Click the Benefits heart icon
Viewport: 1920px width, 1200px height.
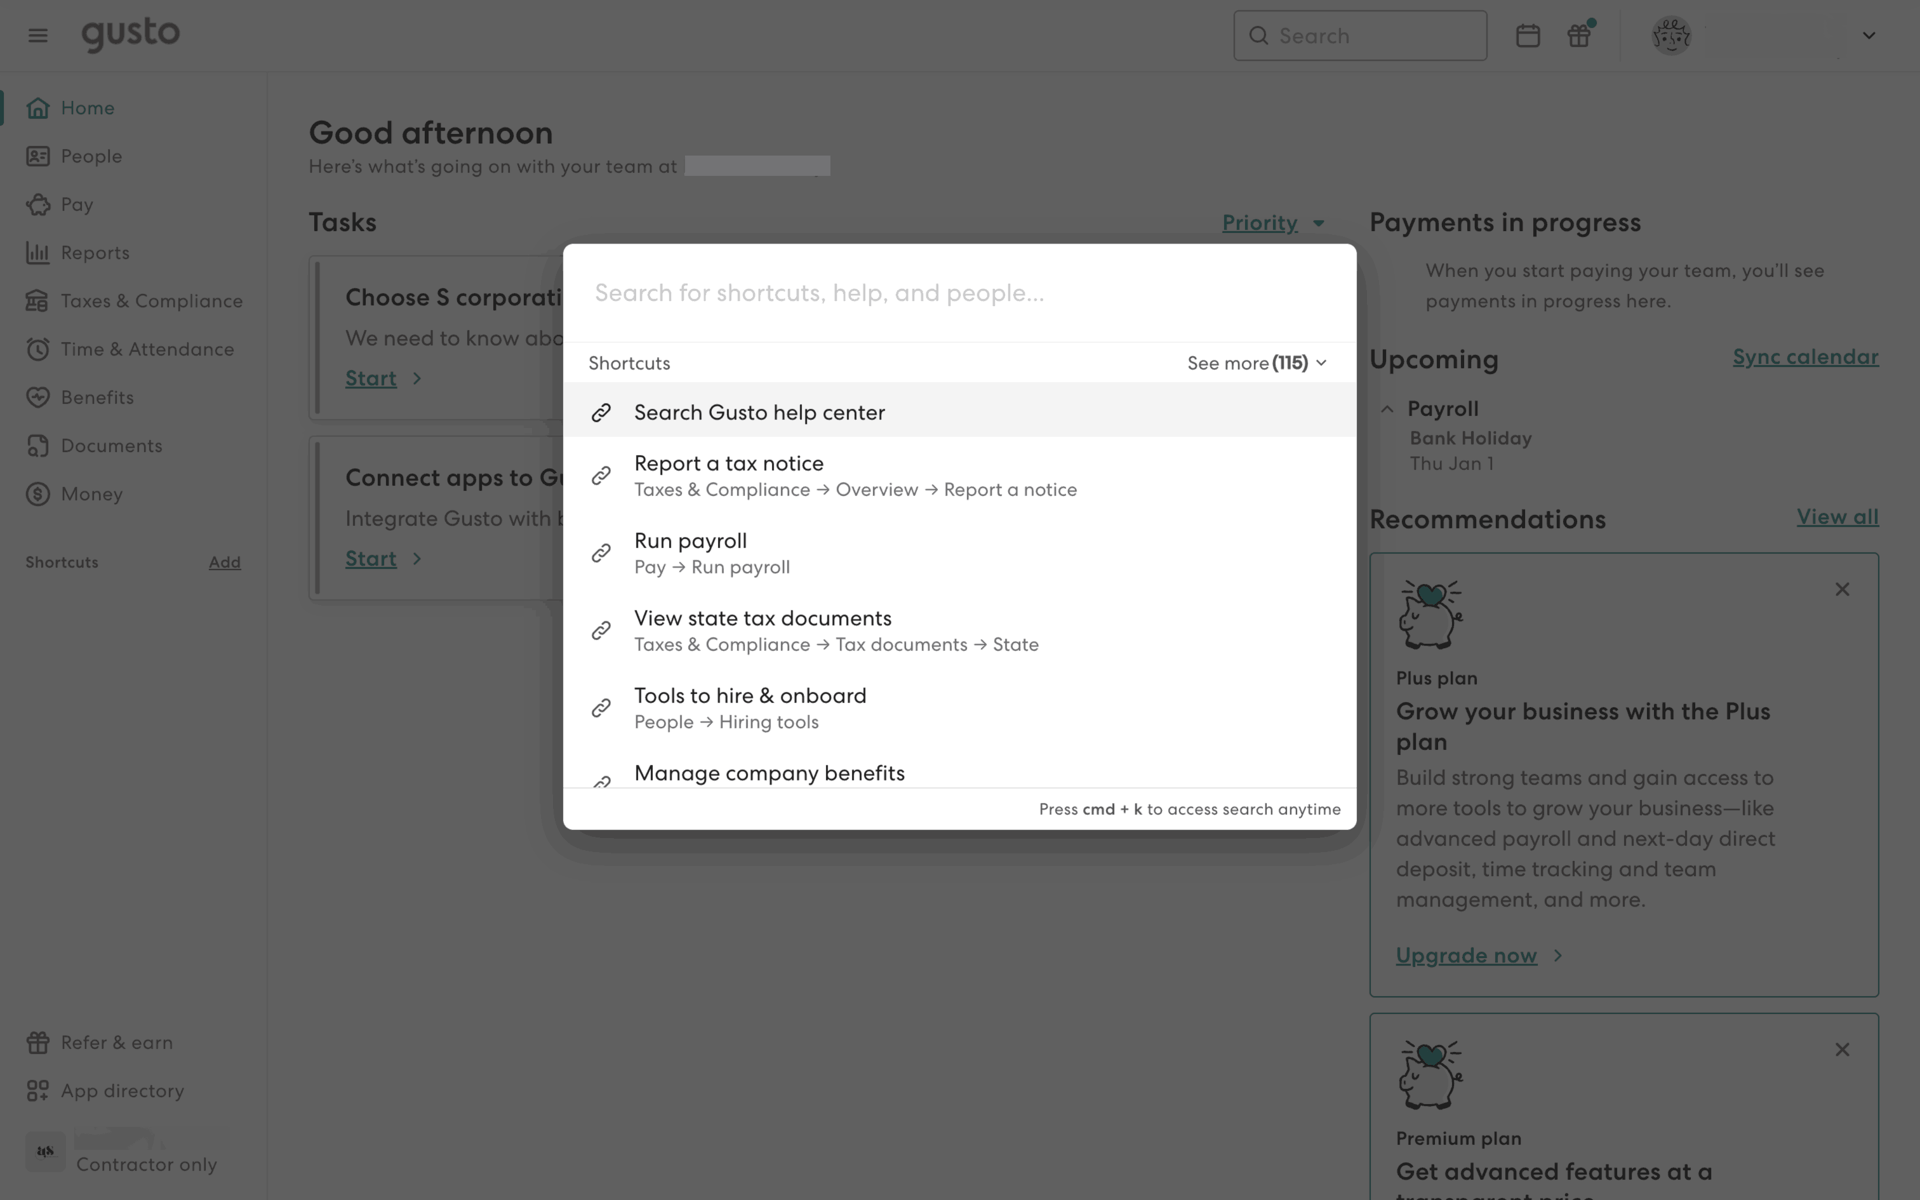[38, 397]
